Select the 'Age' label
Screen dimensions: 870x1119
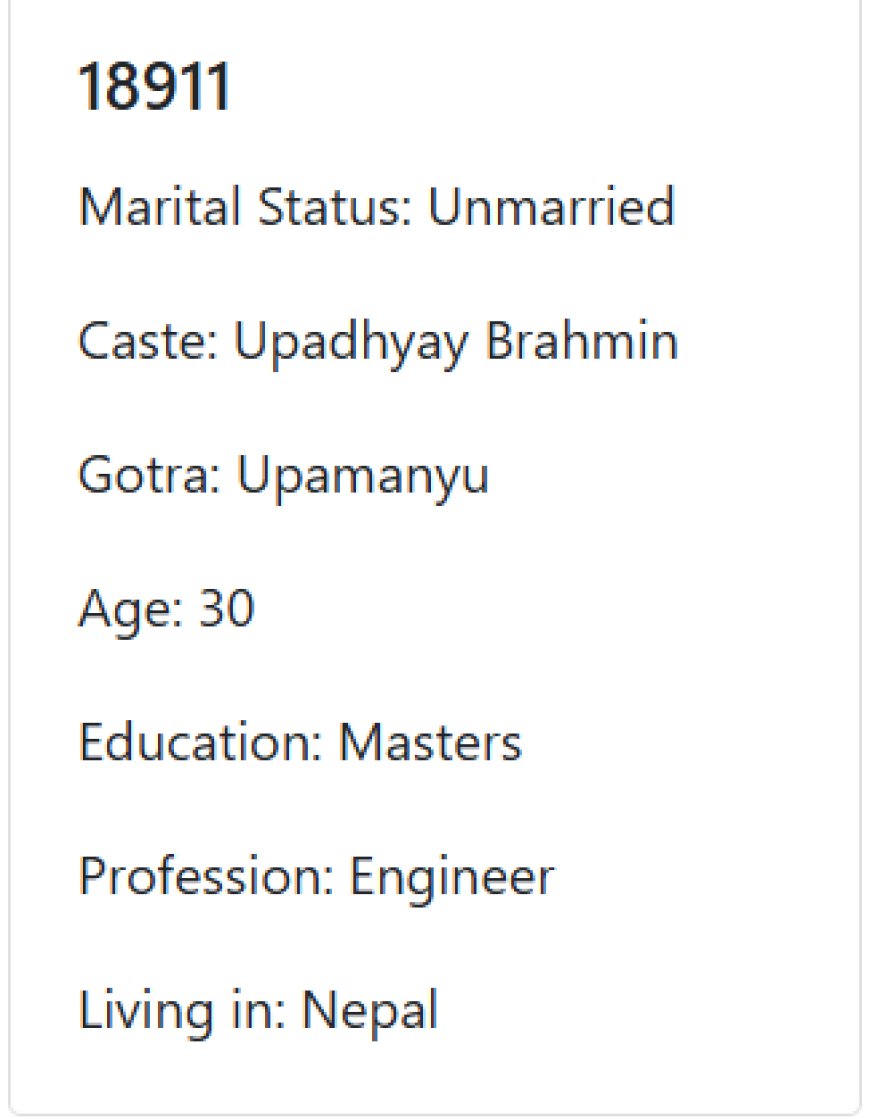pyautogui.click(x=131, y=611)
